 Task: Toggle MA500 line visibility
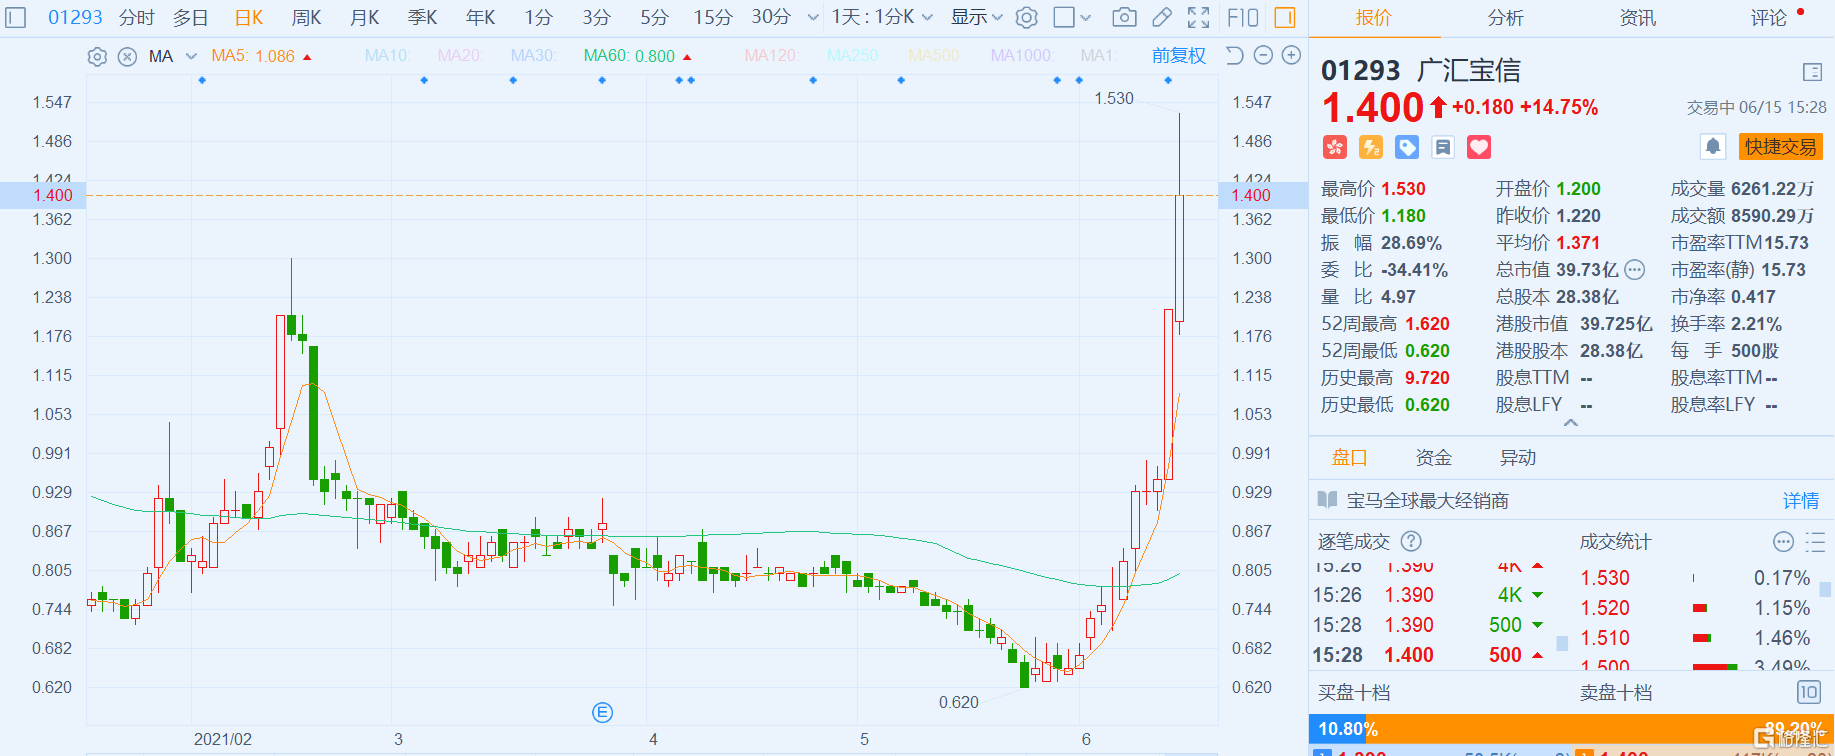coord(934,56)
